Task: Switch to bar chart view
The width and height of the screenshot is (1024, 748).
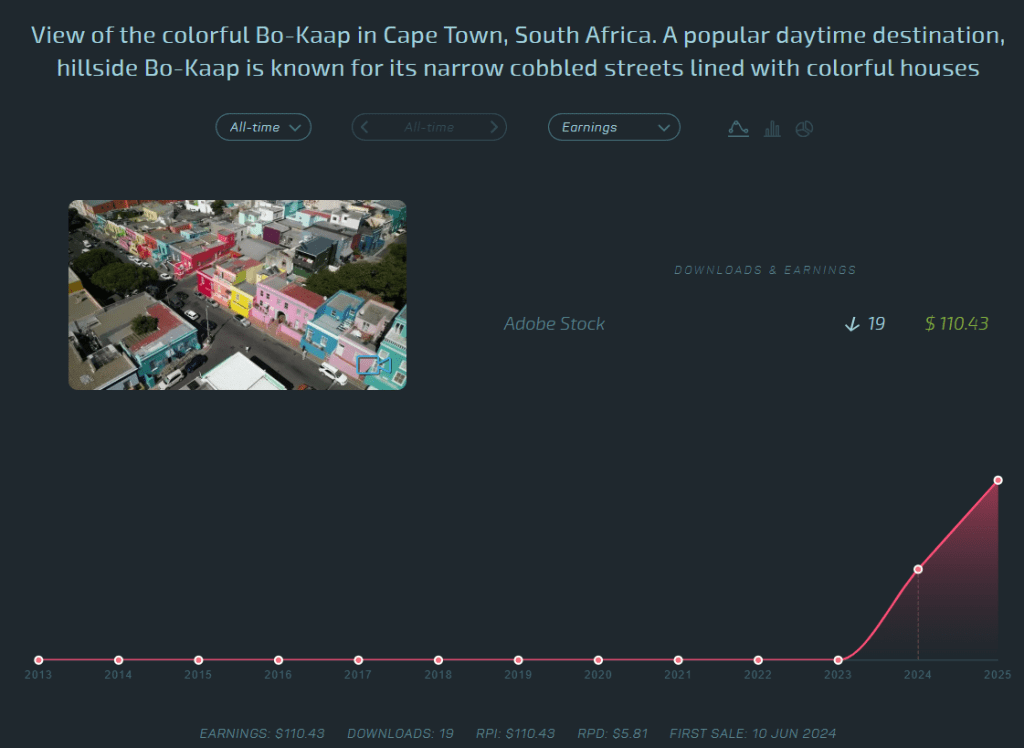Action: [772, 128]
